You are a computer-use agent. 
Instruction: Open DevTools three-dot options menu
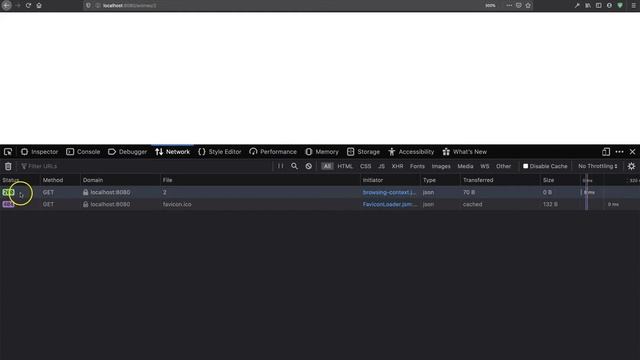point(619,152)
